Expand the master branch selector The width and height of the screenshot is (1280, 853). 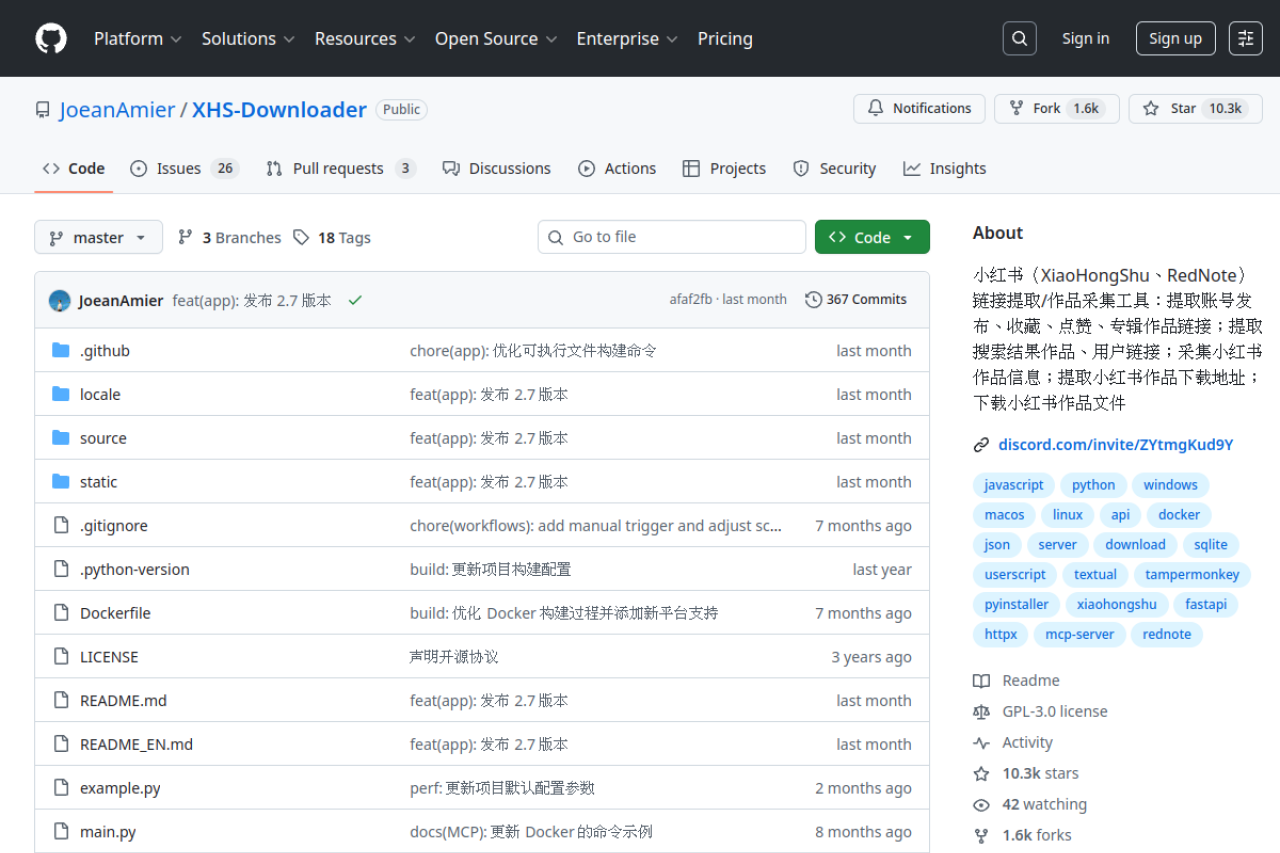pos(98,237)
